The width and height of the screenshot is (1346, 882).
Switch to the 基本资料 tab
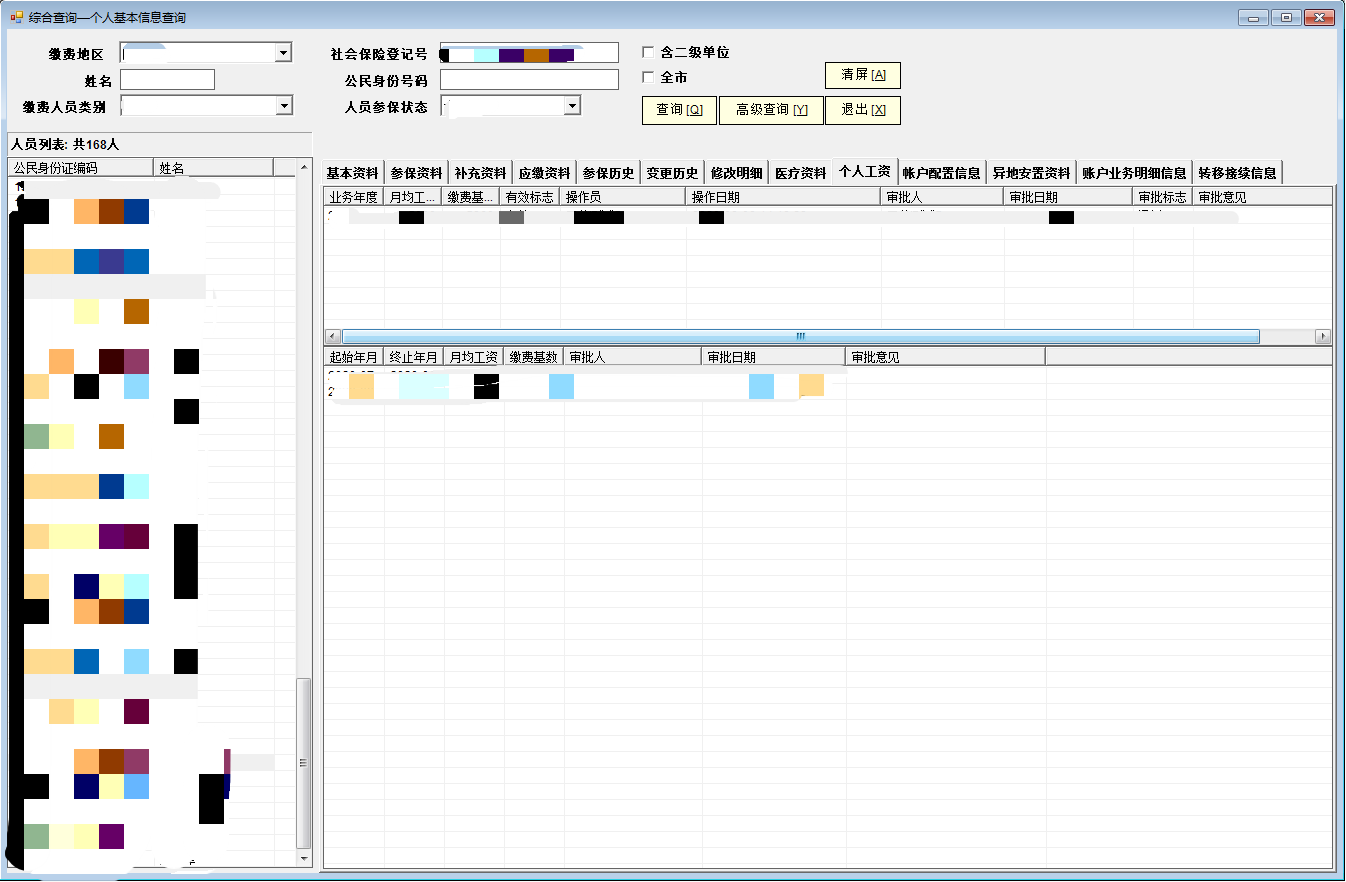(x=352, y=173)
